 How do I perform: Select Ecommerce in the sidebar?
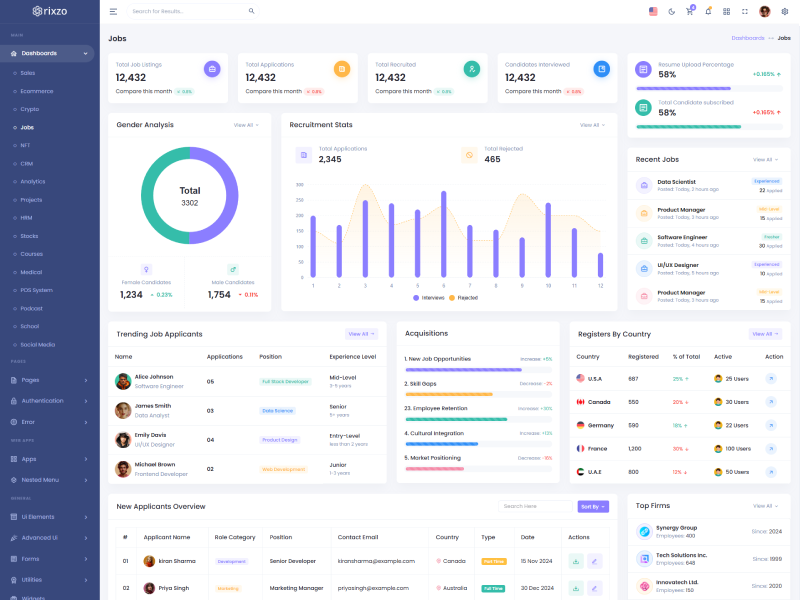click(37, 91)
